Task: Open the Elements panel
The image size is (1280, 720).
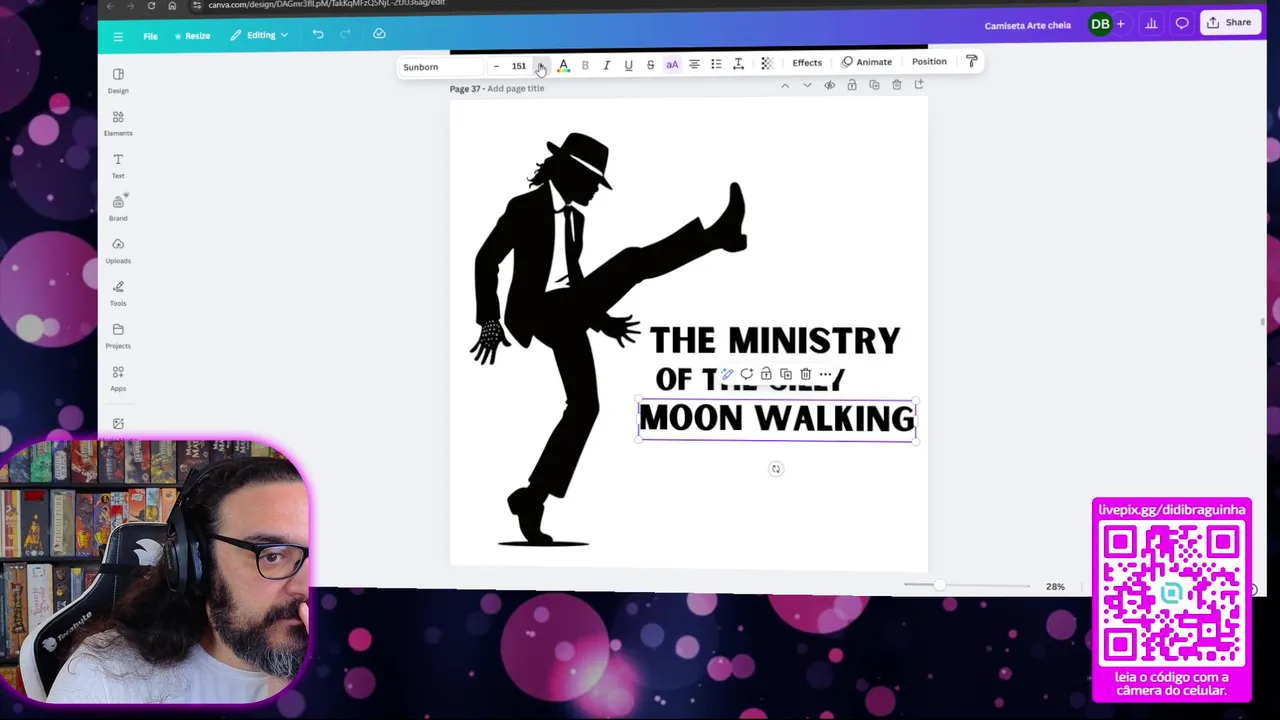Action: coord(118,123)
